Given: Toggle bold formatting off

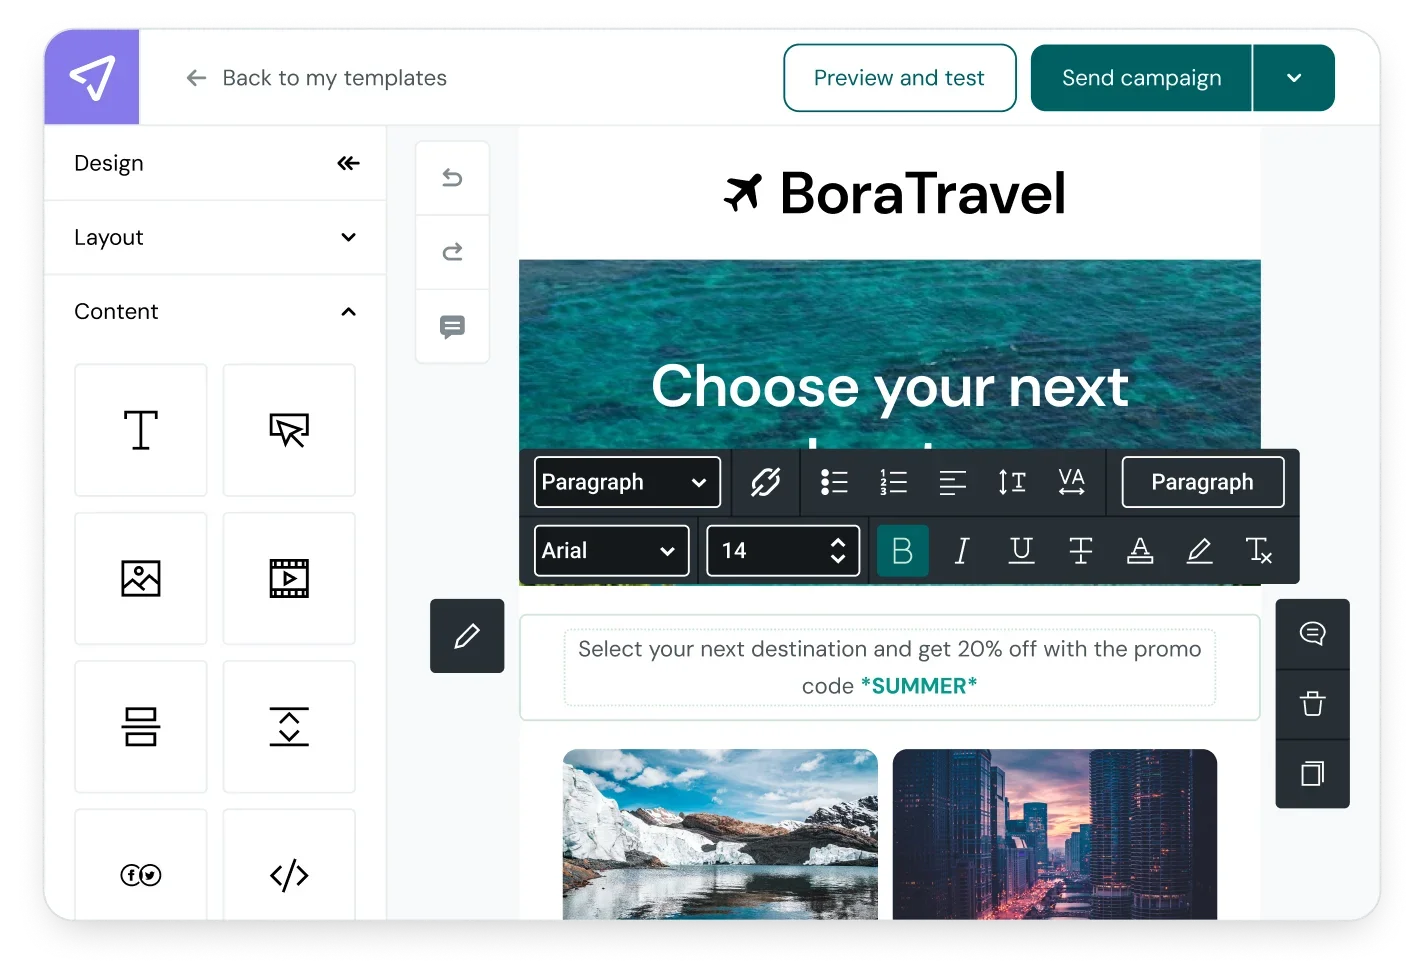Looking at the screenshot, I should [902, 550].
